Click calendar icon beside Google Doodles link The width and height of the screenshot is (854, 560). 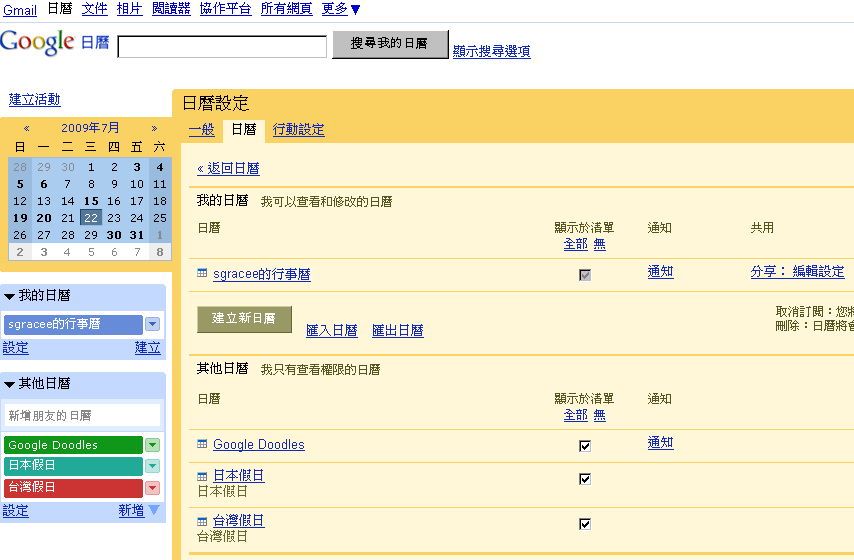202,444
